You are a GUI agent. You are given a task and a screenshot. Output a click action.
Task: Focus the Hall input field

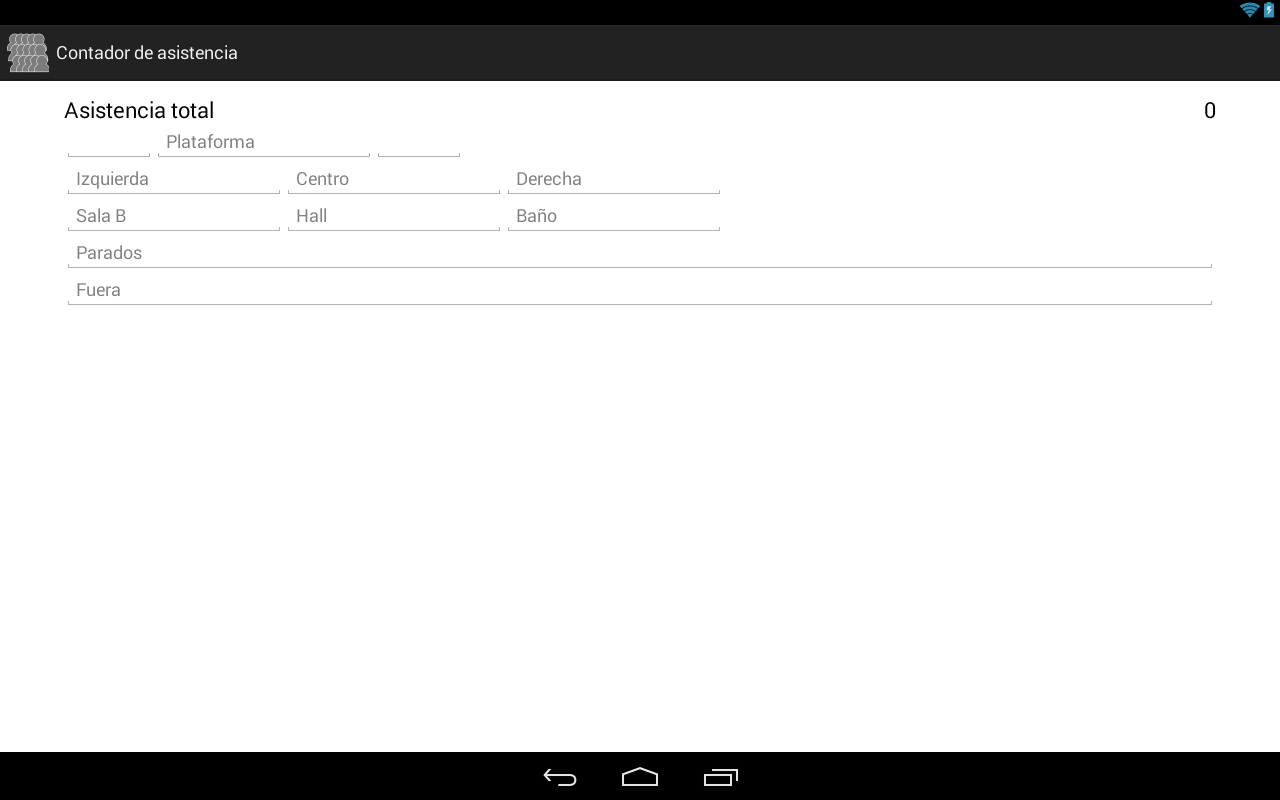point(394,216)
